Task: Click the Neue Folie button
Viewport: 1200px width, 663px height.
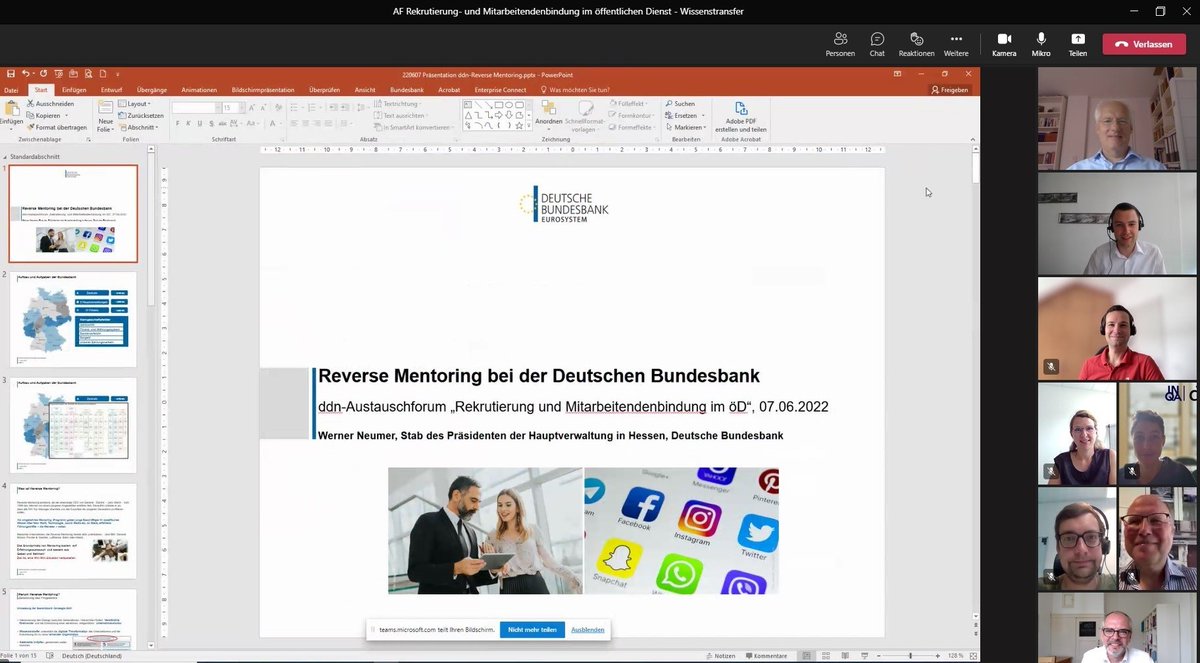Action: 104,116
